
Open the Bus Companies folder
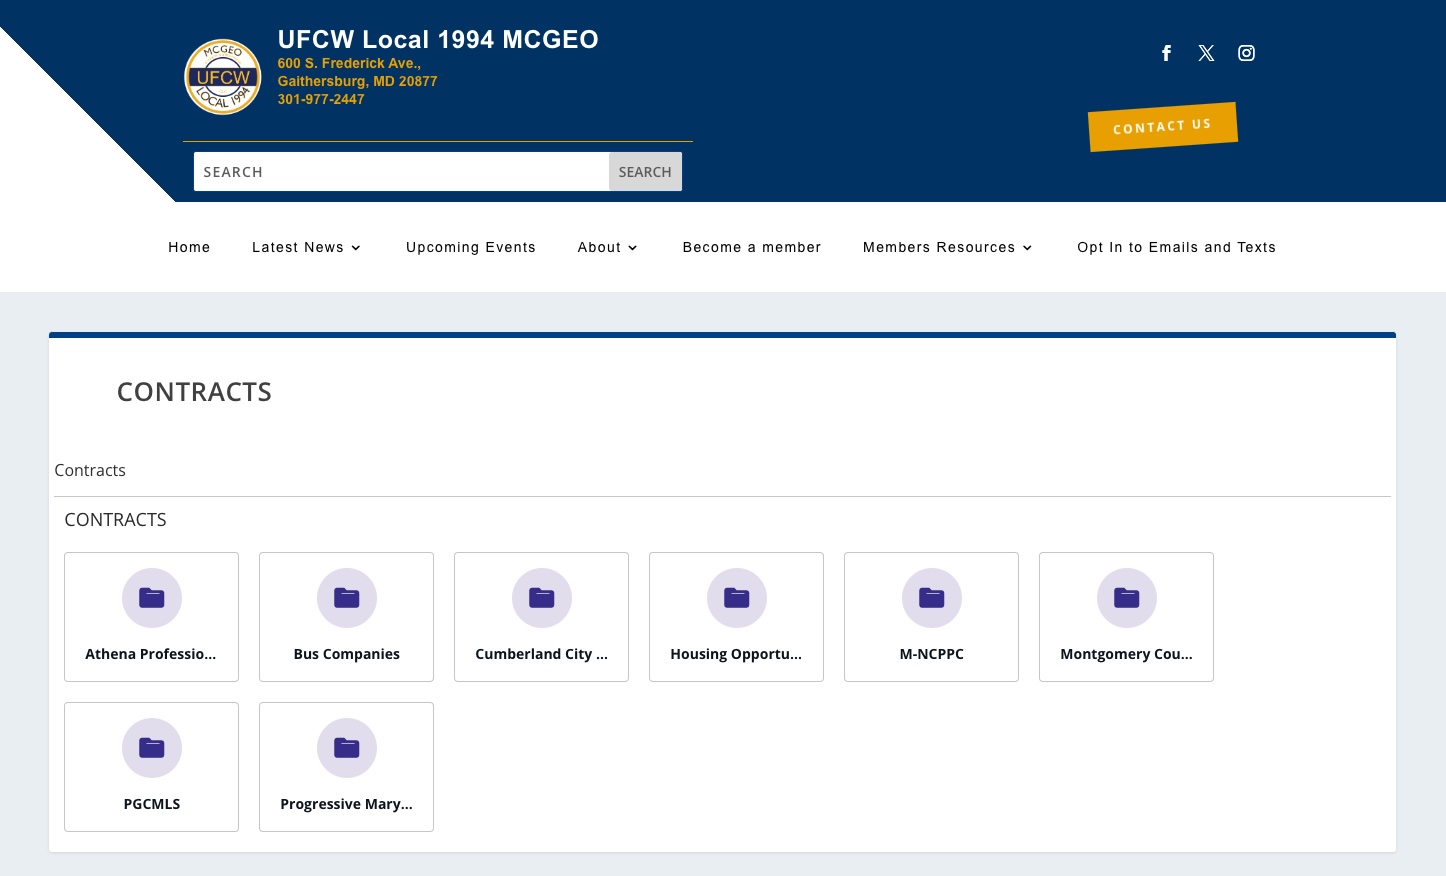(346, 617)
